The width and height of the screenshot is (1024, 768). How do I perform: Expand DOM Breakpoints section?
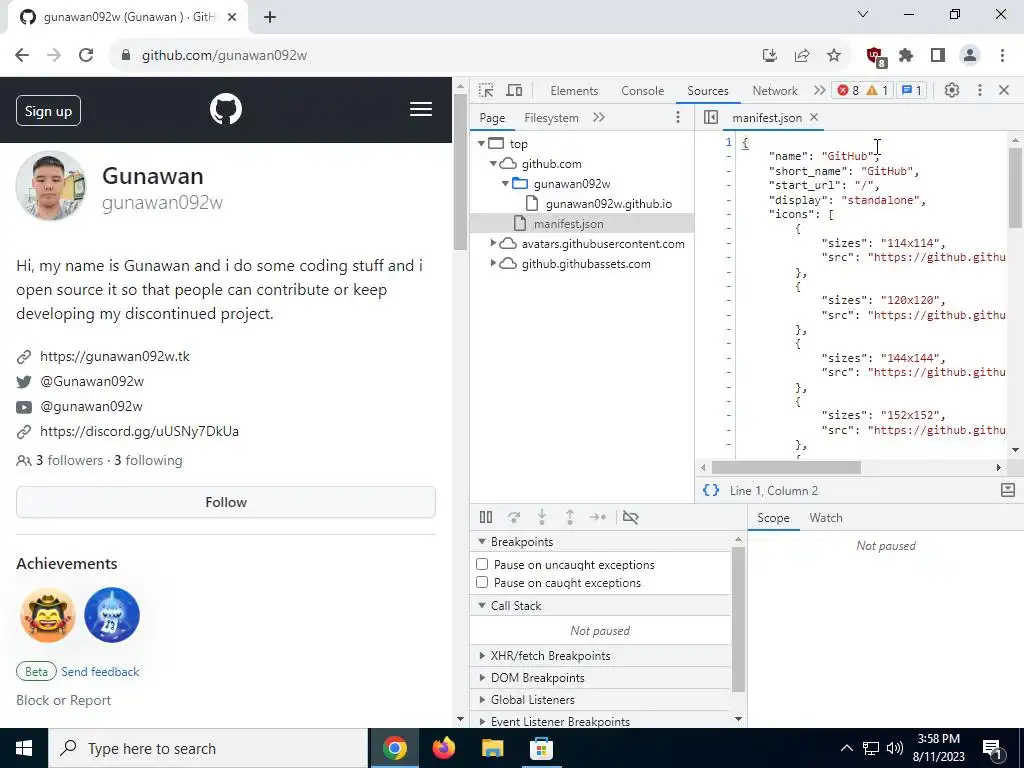(x=482, y=678)
